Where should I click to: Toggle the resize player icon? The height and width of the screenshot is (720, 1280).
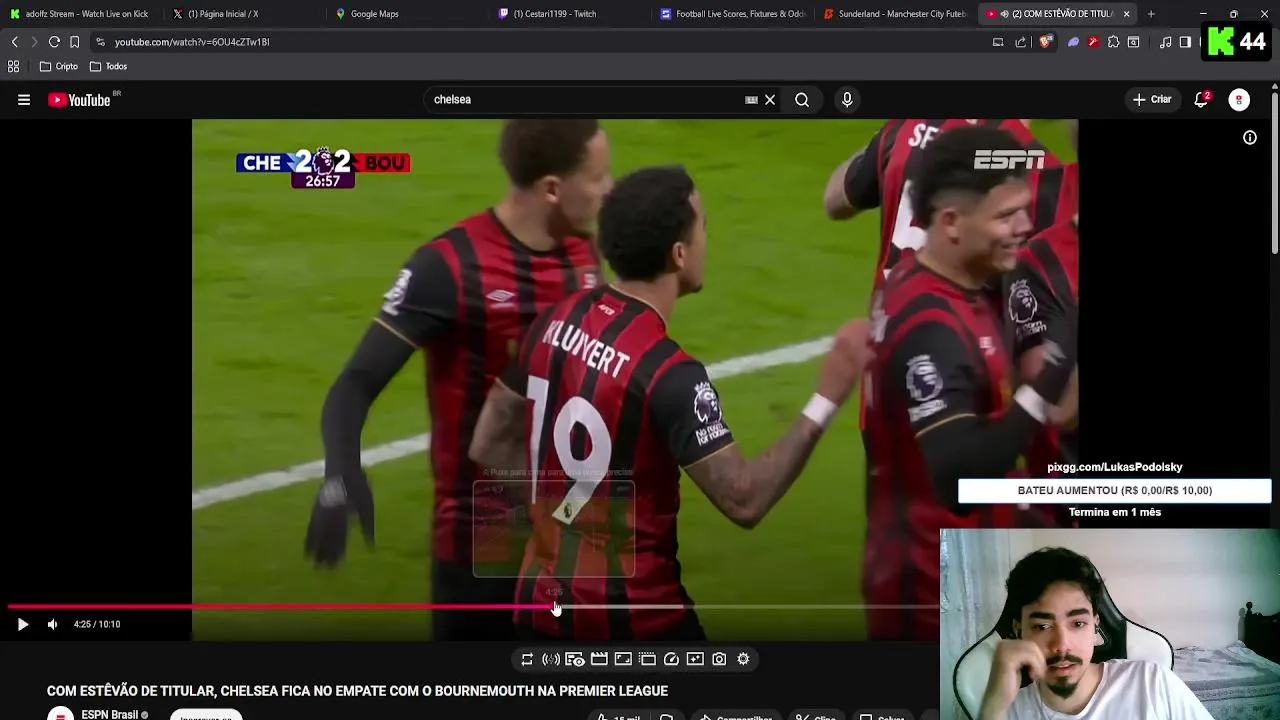[x=623, y=659]
